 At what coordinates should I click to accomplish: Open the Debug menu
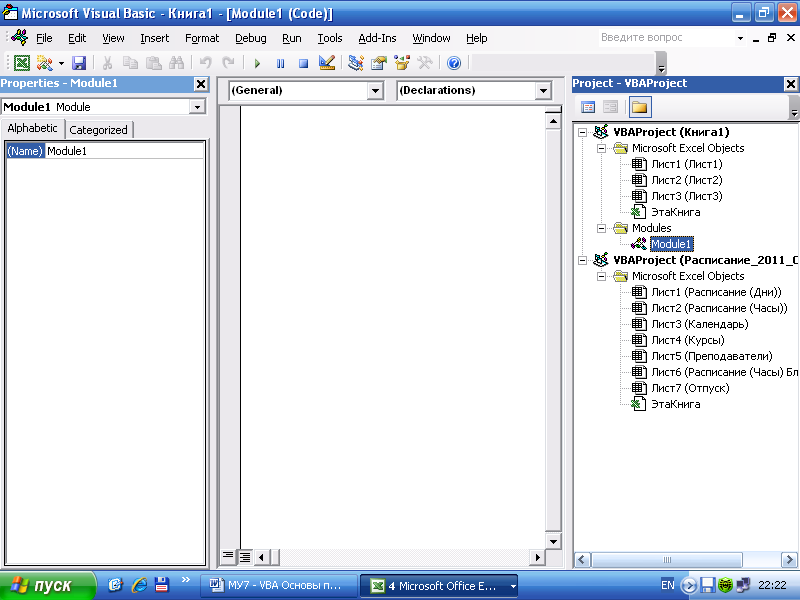click(251, 38)
